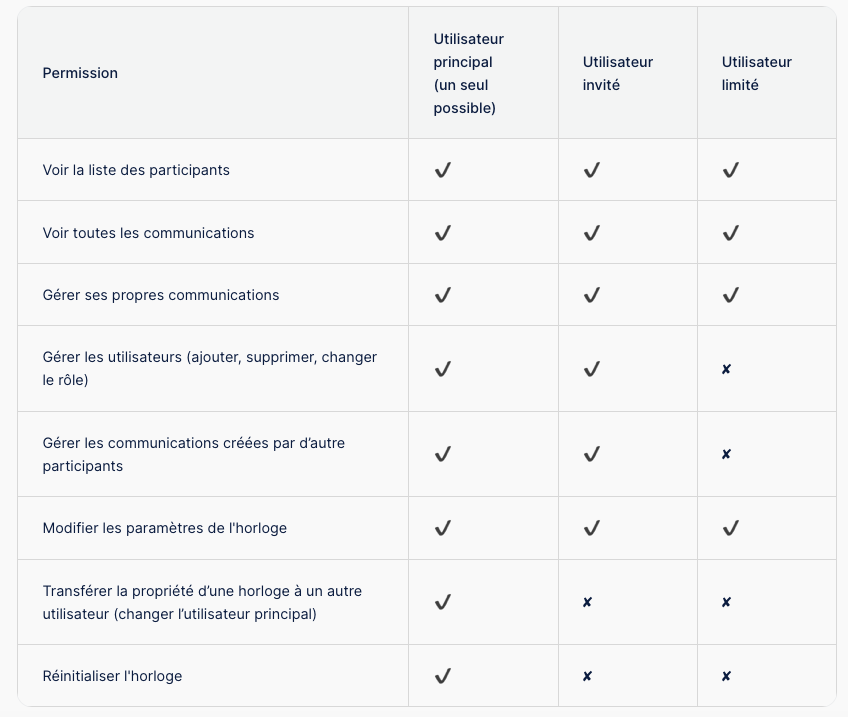Click the invited user checkmark for viewing all communications

592,233
